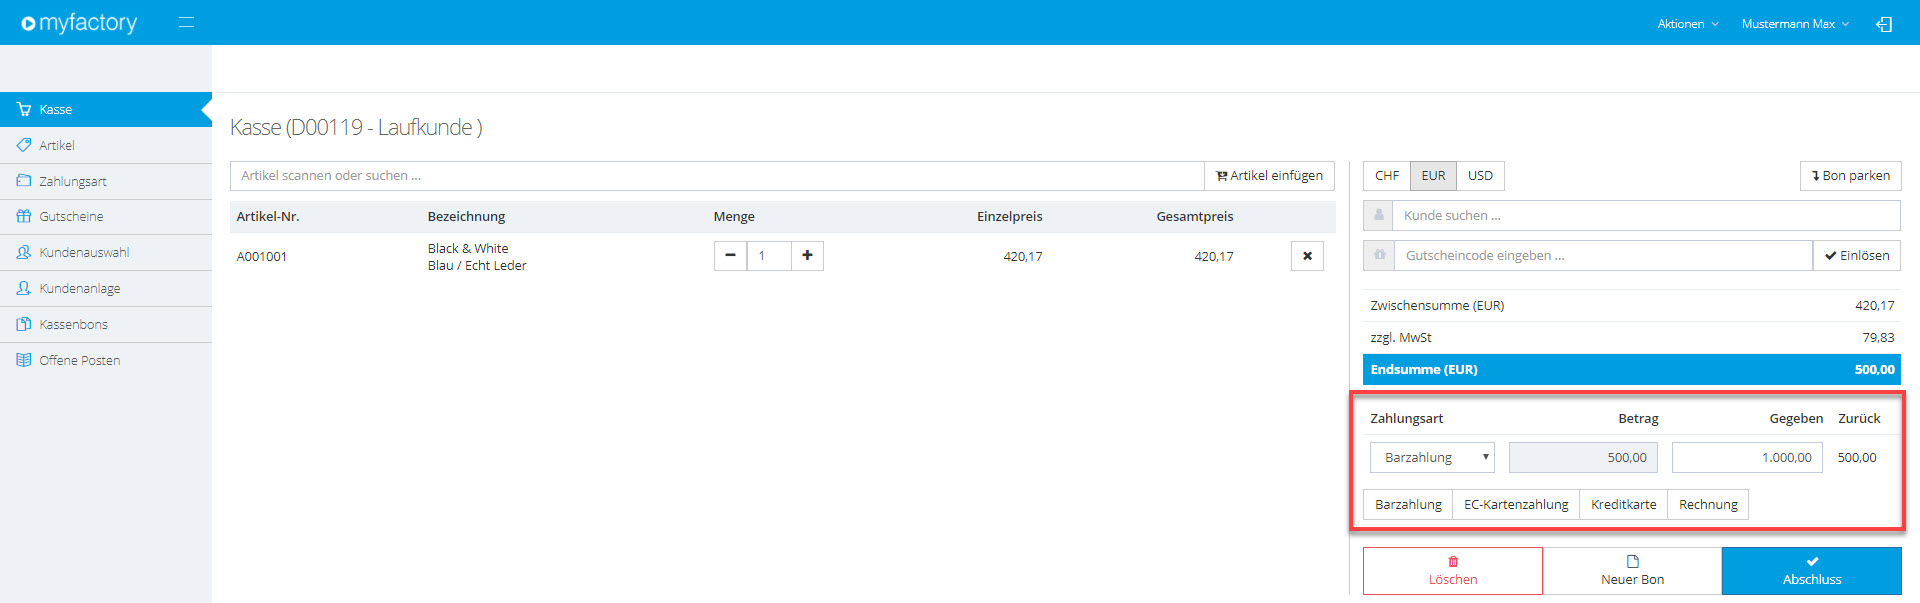Remove article A001001 with X button
Screen dimensions: 1920x603
[1307, 256]
